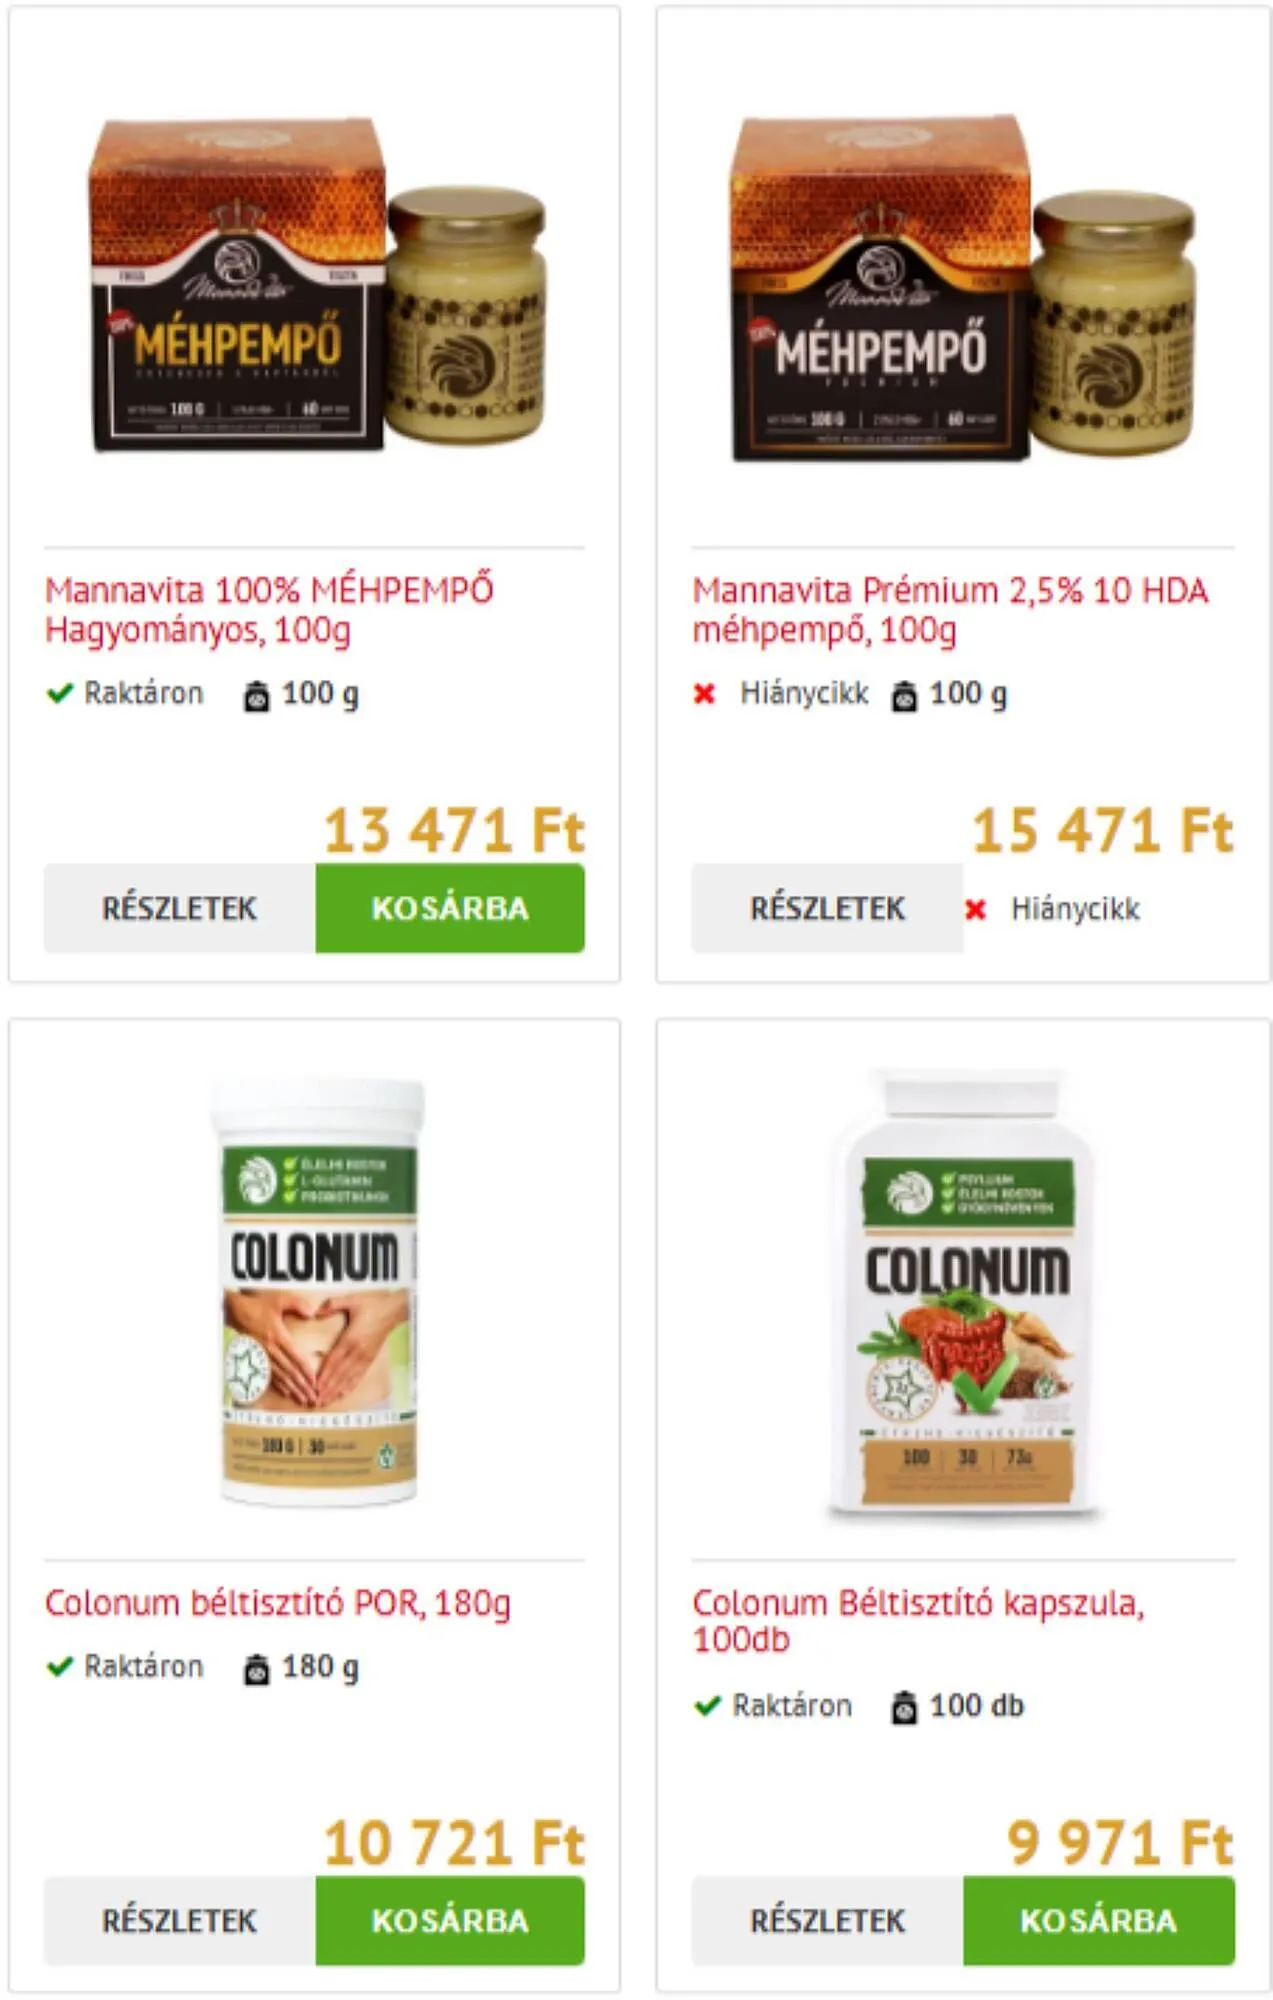Click the weight icon next to 100 db
The width and height of the screenshot is (1273, 2000).
click(x=904, y=1707)
